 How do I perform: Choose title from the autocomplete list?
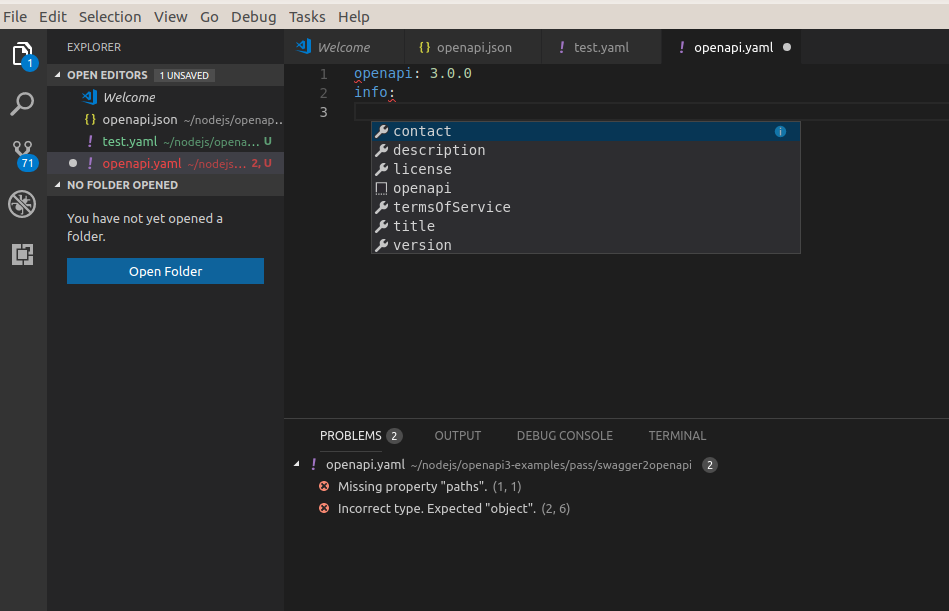(585, 226)
